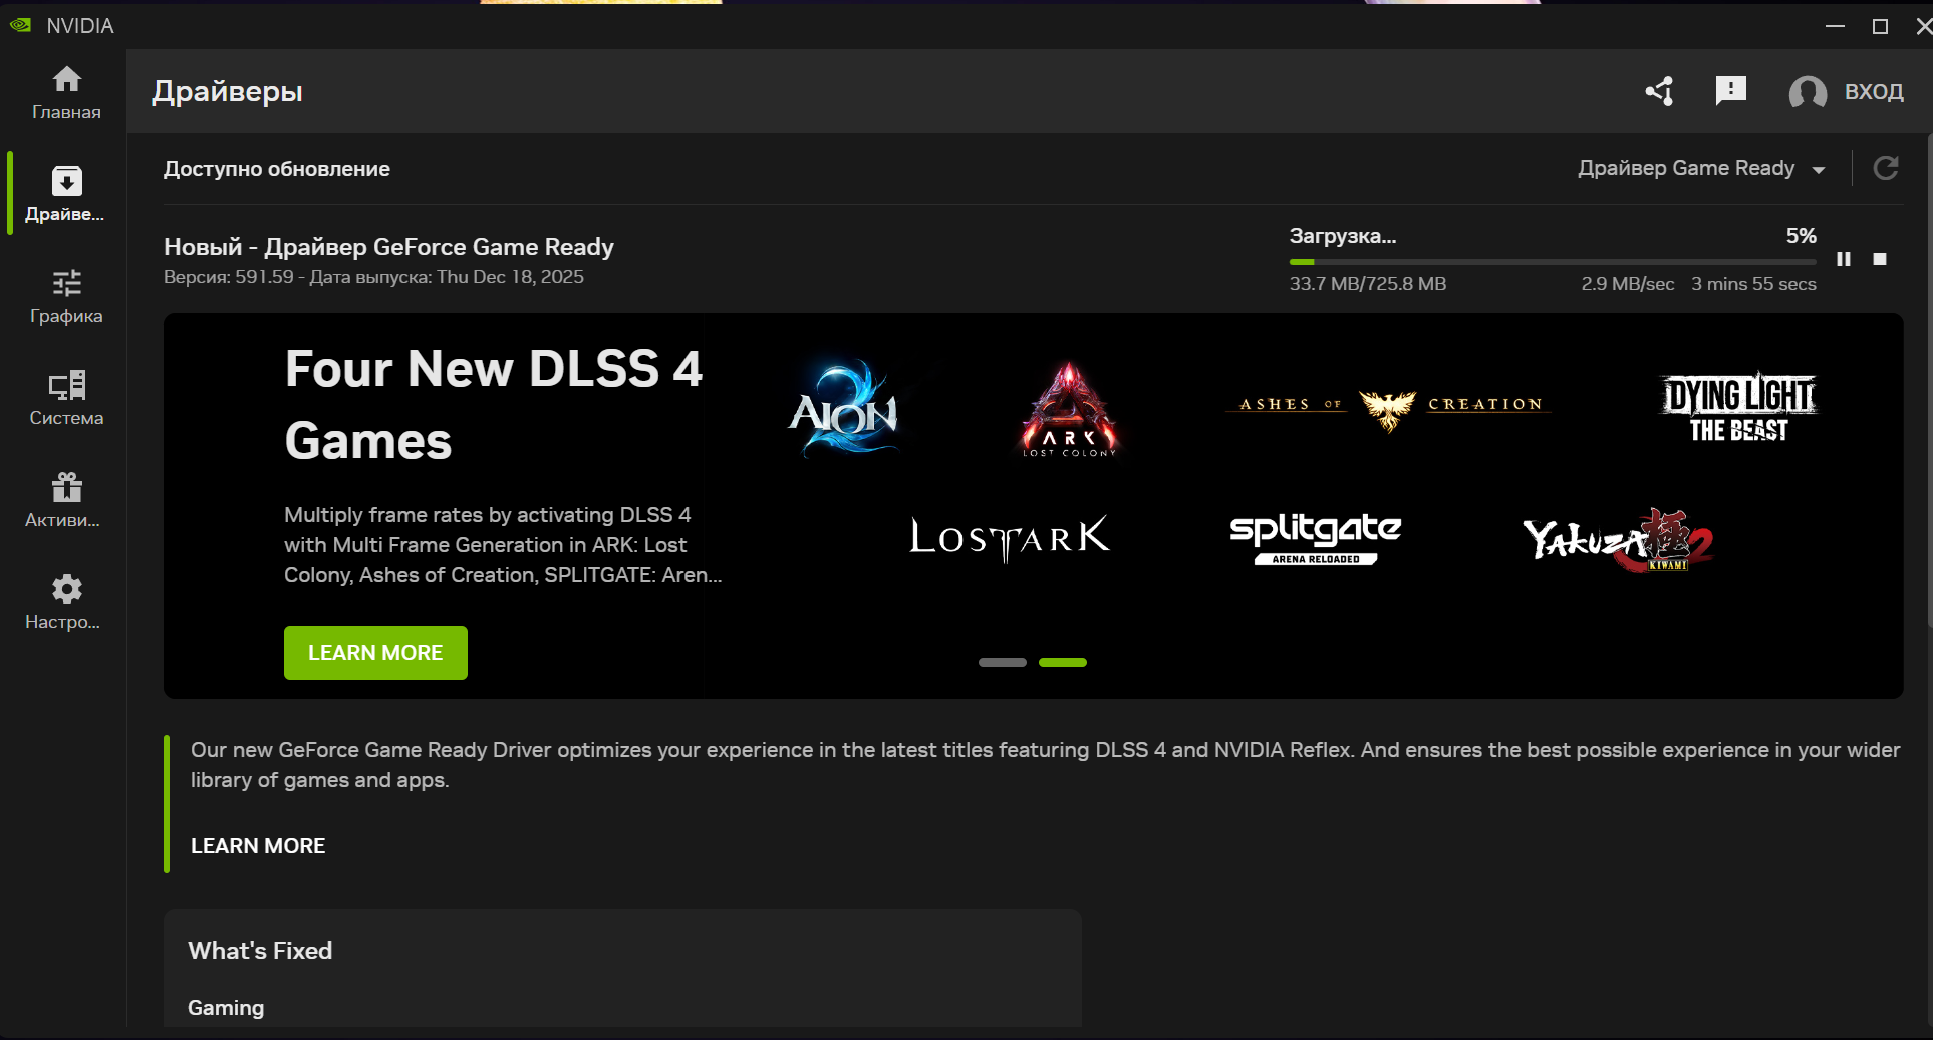Expand the Драйвер Game Ready dropdown

tap(1702, 168)
